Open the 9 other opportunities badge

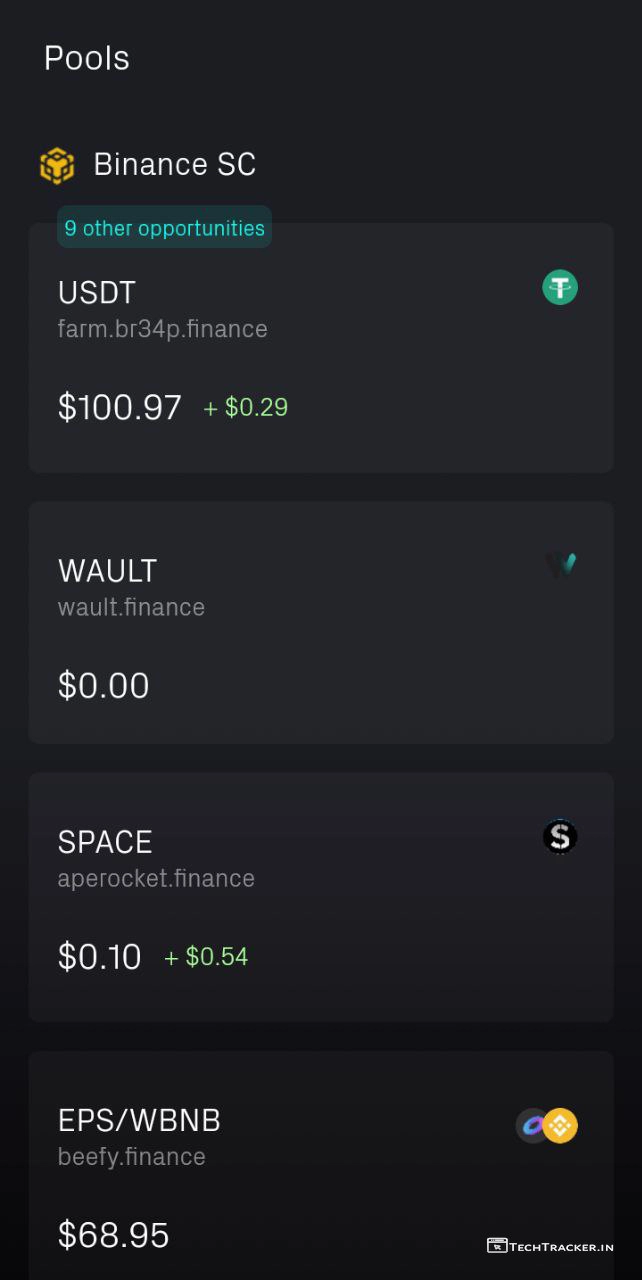tap(164, 228)
